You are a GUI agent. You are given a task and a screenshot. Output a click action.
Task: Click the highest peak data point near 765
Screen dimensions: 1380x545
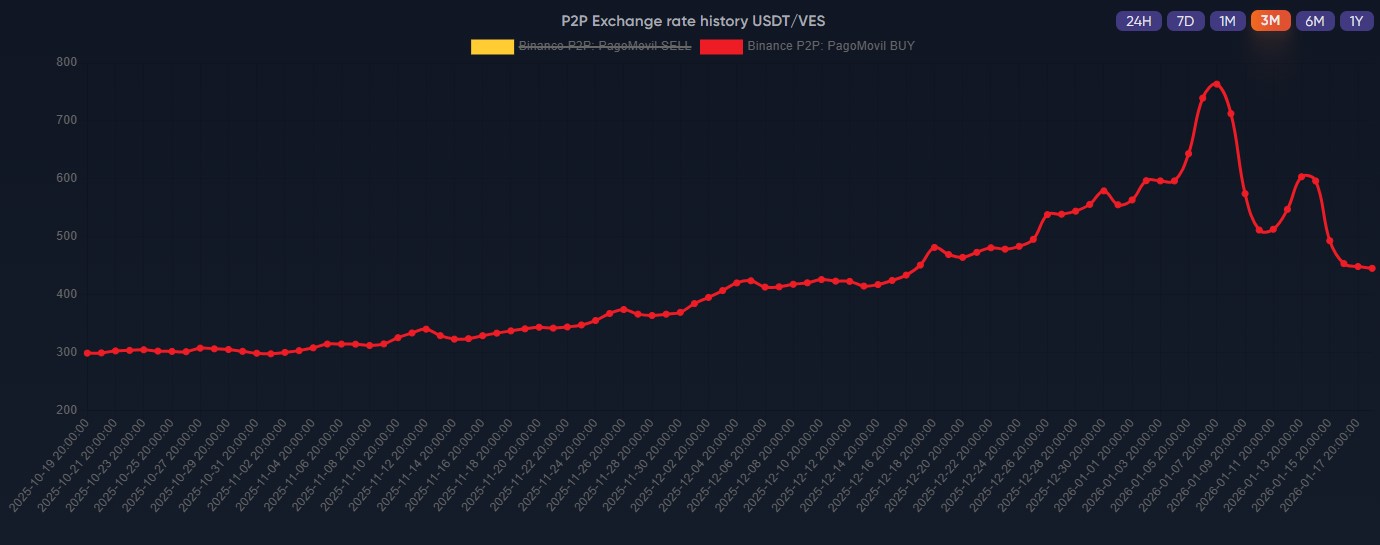click(x=1216, y=84)
